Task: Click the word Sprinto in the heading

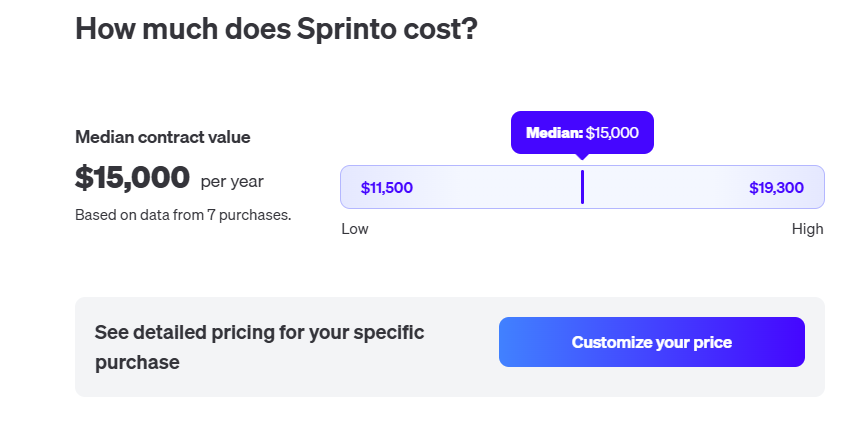Action: [x=349, y=30]
